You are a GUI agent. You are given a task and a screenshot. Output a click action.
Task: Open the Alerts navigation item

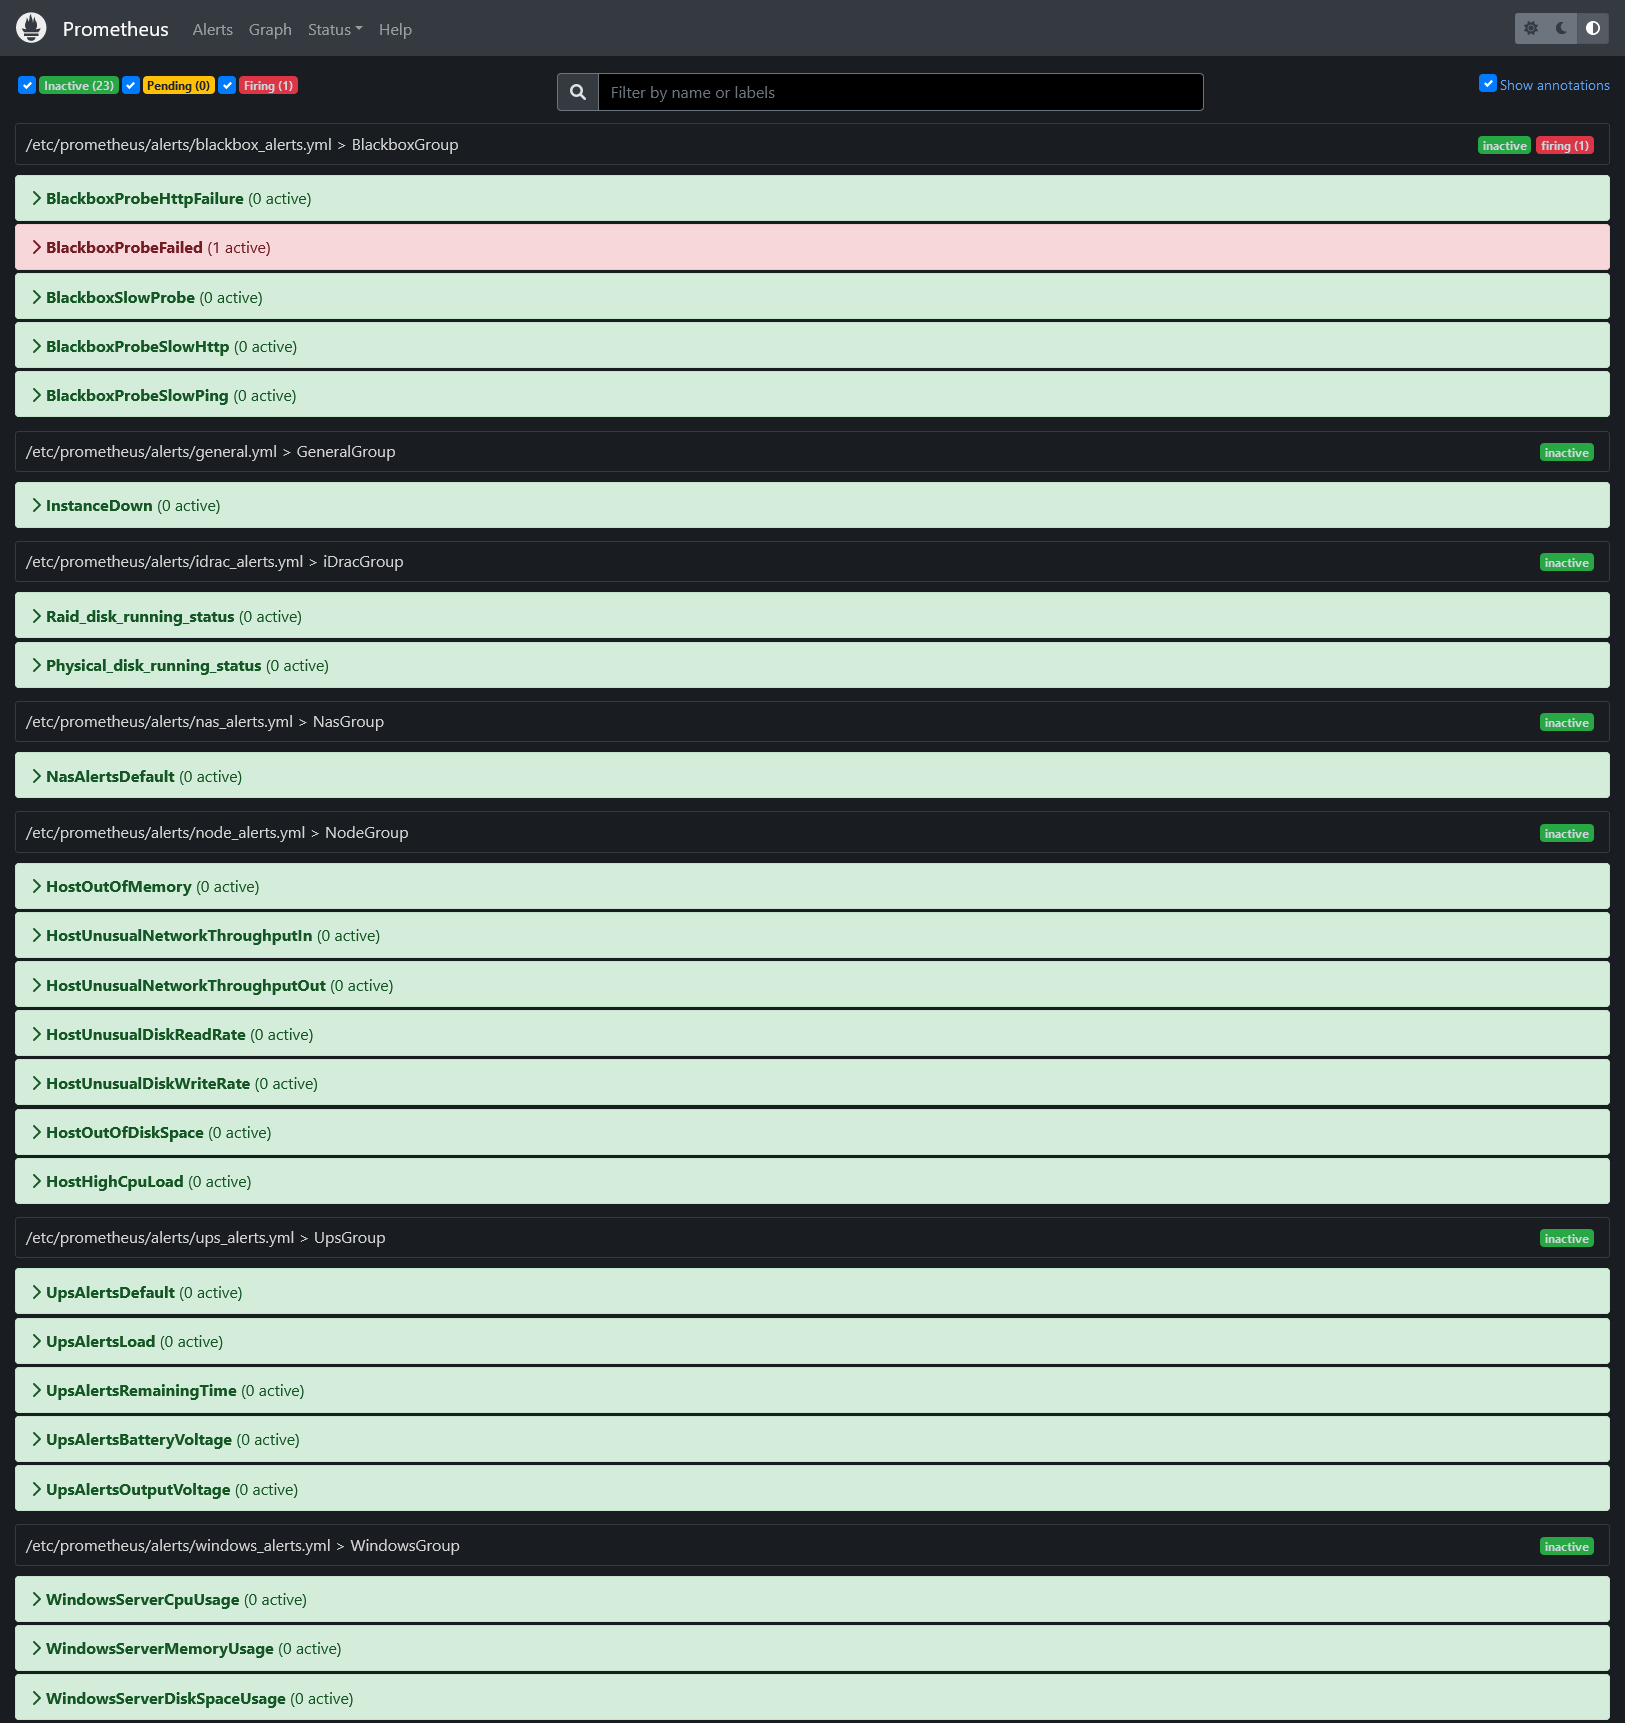click(212, 30)
